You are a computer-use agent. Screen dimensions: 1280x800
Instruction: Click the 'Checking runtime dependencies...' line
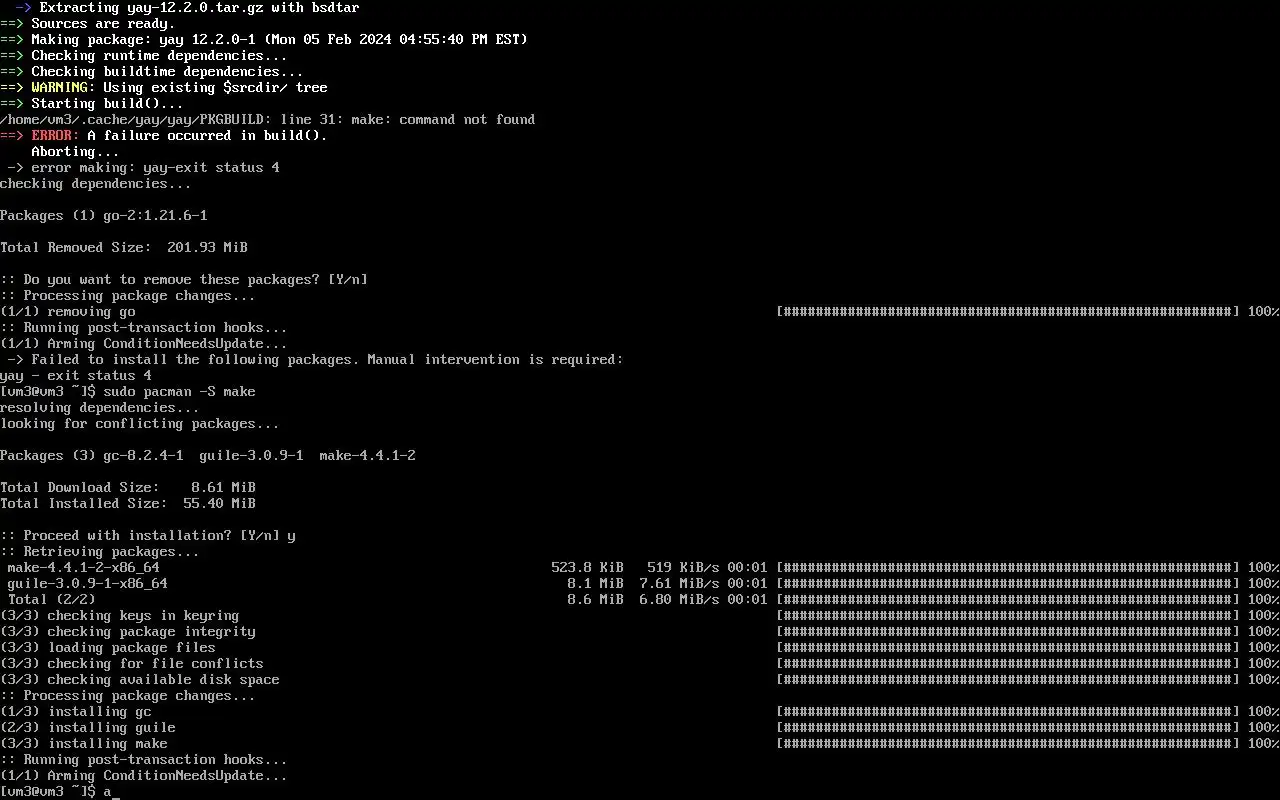click(x=143, y=55)
